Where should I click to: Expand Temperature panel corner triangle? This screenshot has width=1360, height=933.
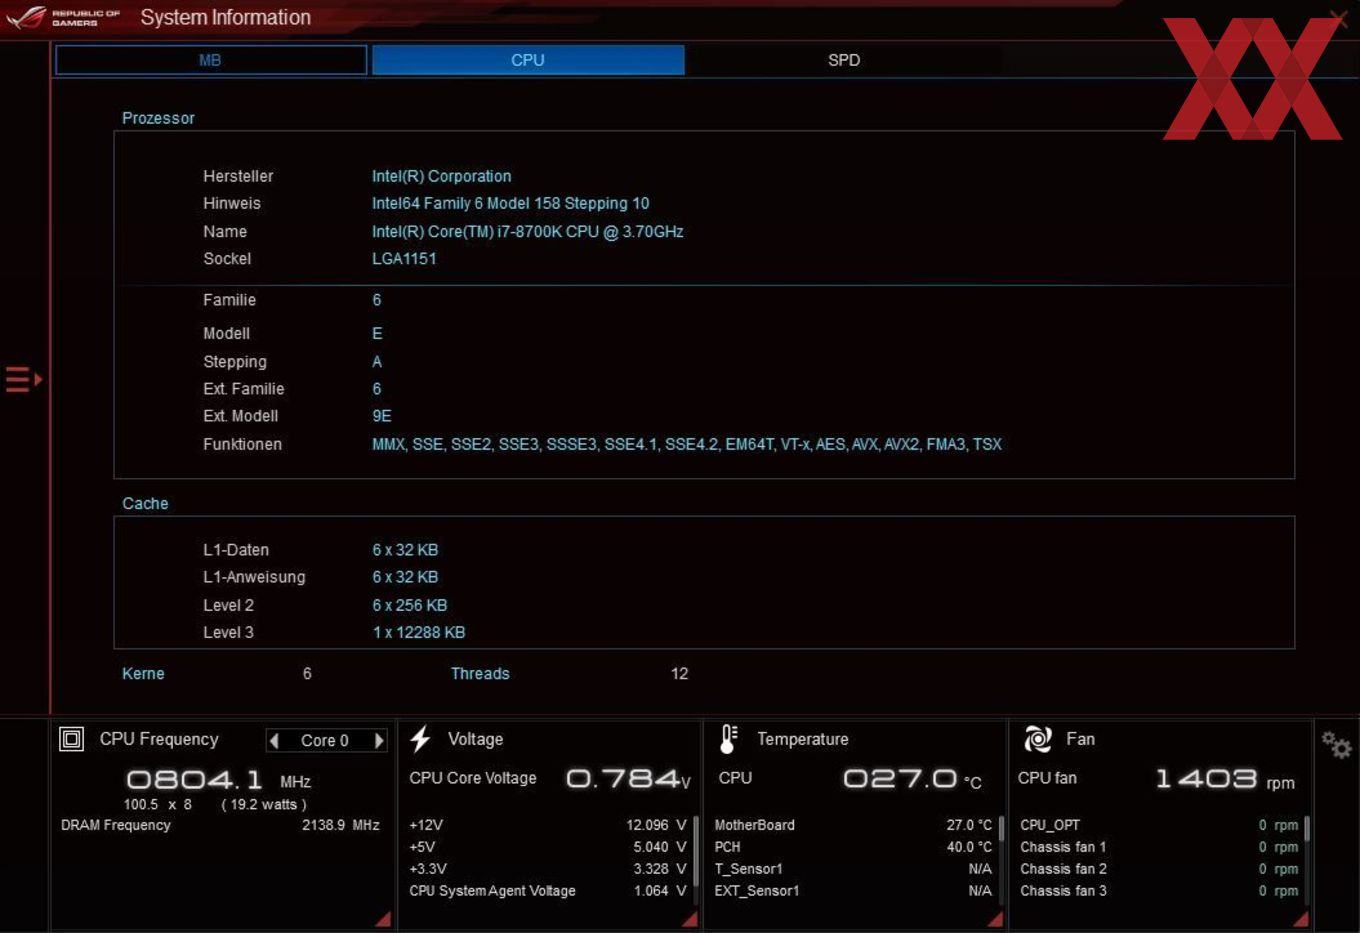pyautogui.click(x=995, y=918)
